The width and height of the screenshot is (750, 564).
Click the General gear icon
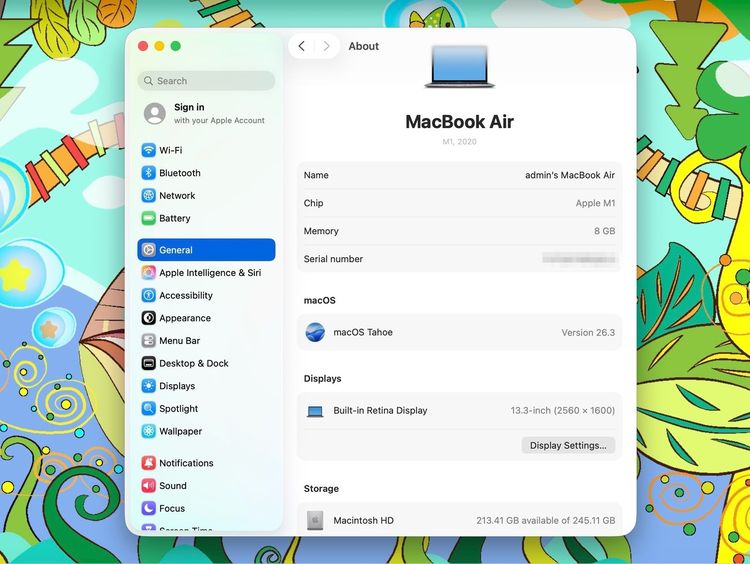point(149,250)
